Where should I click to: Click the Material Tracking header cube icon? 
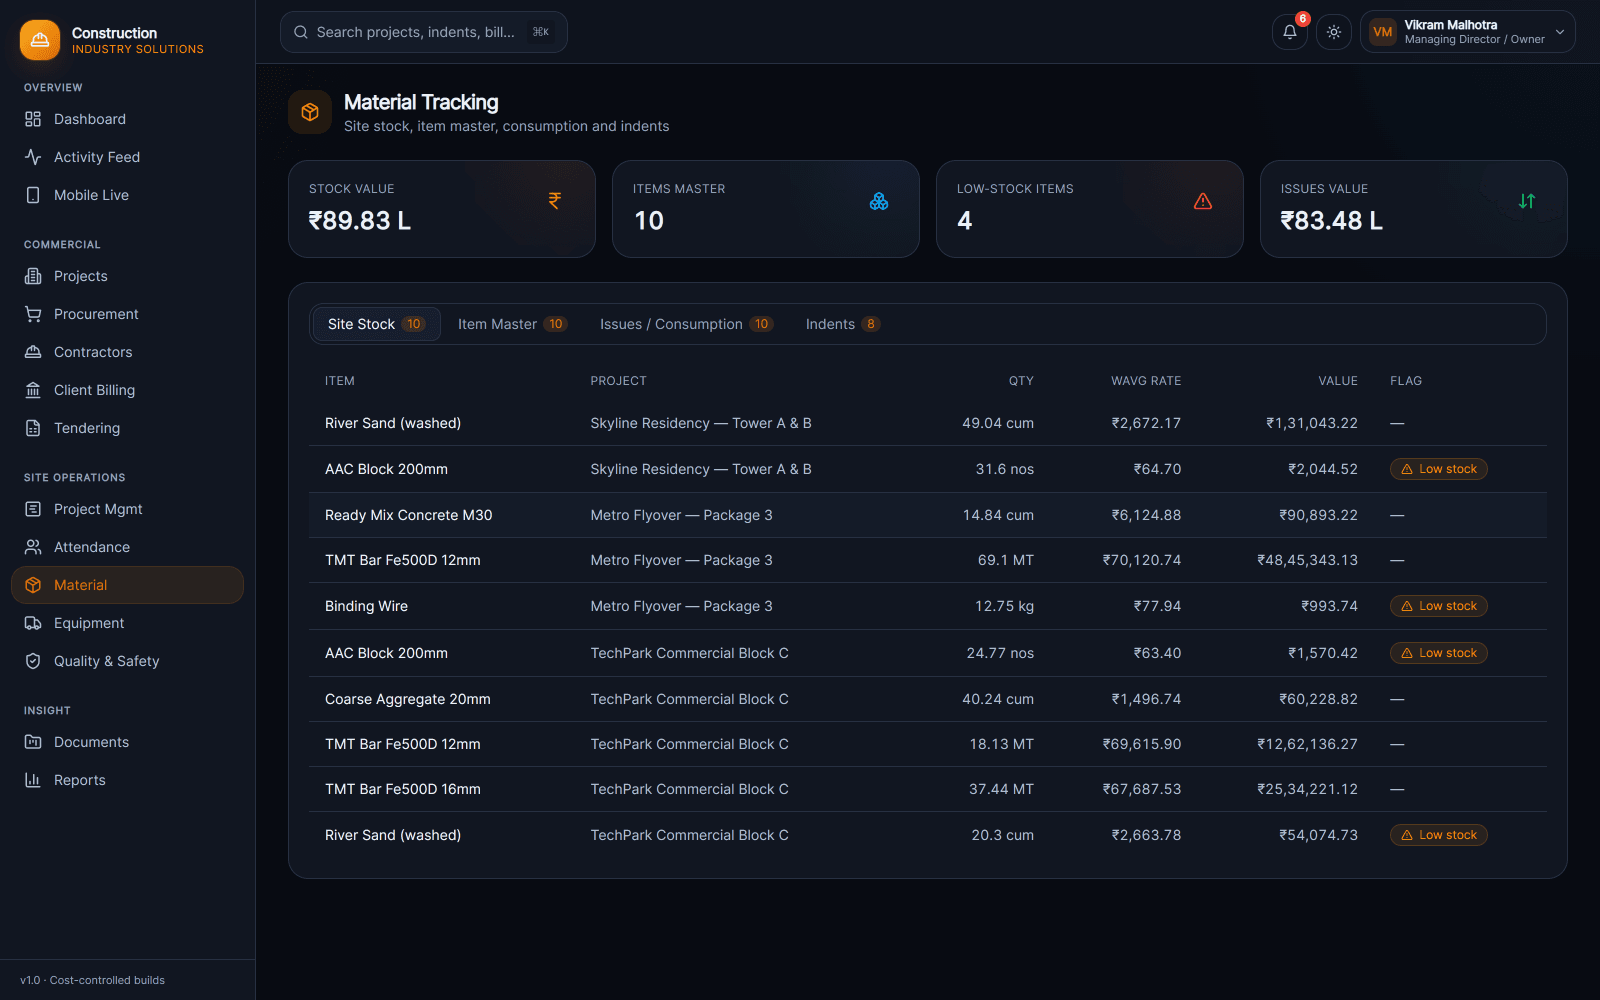(310, 112)
